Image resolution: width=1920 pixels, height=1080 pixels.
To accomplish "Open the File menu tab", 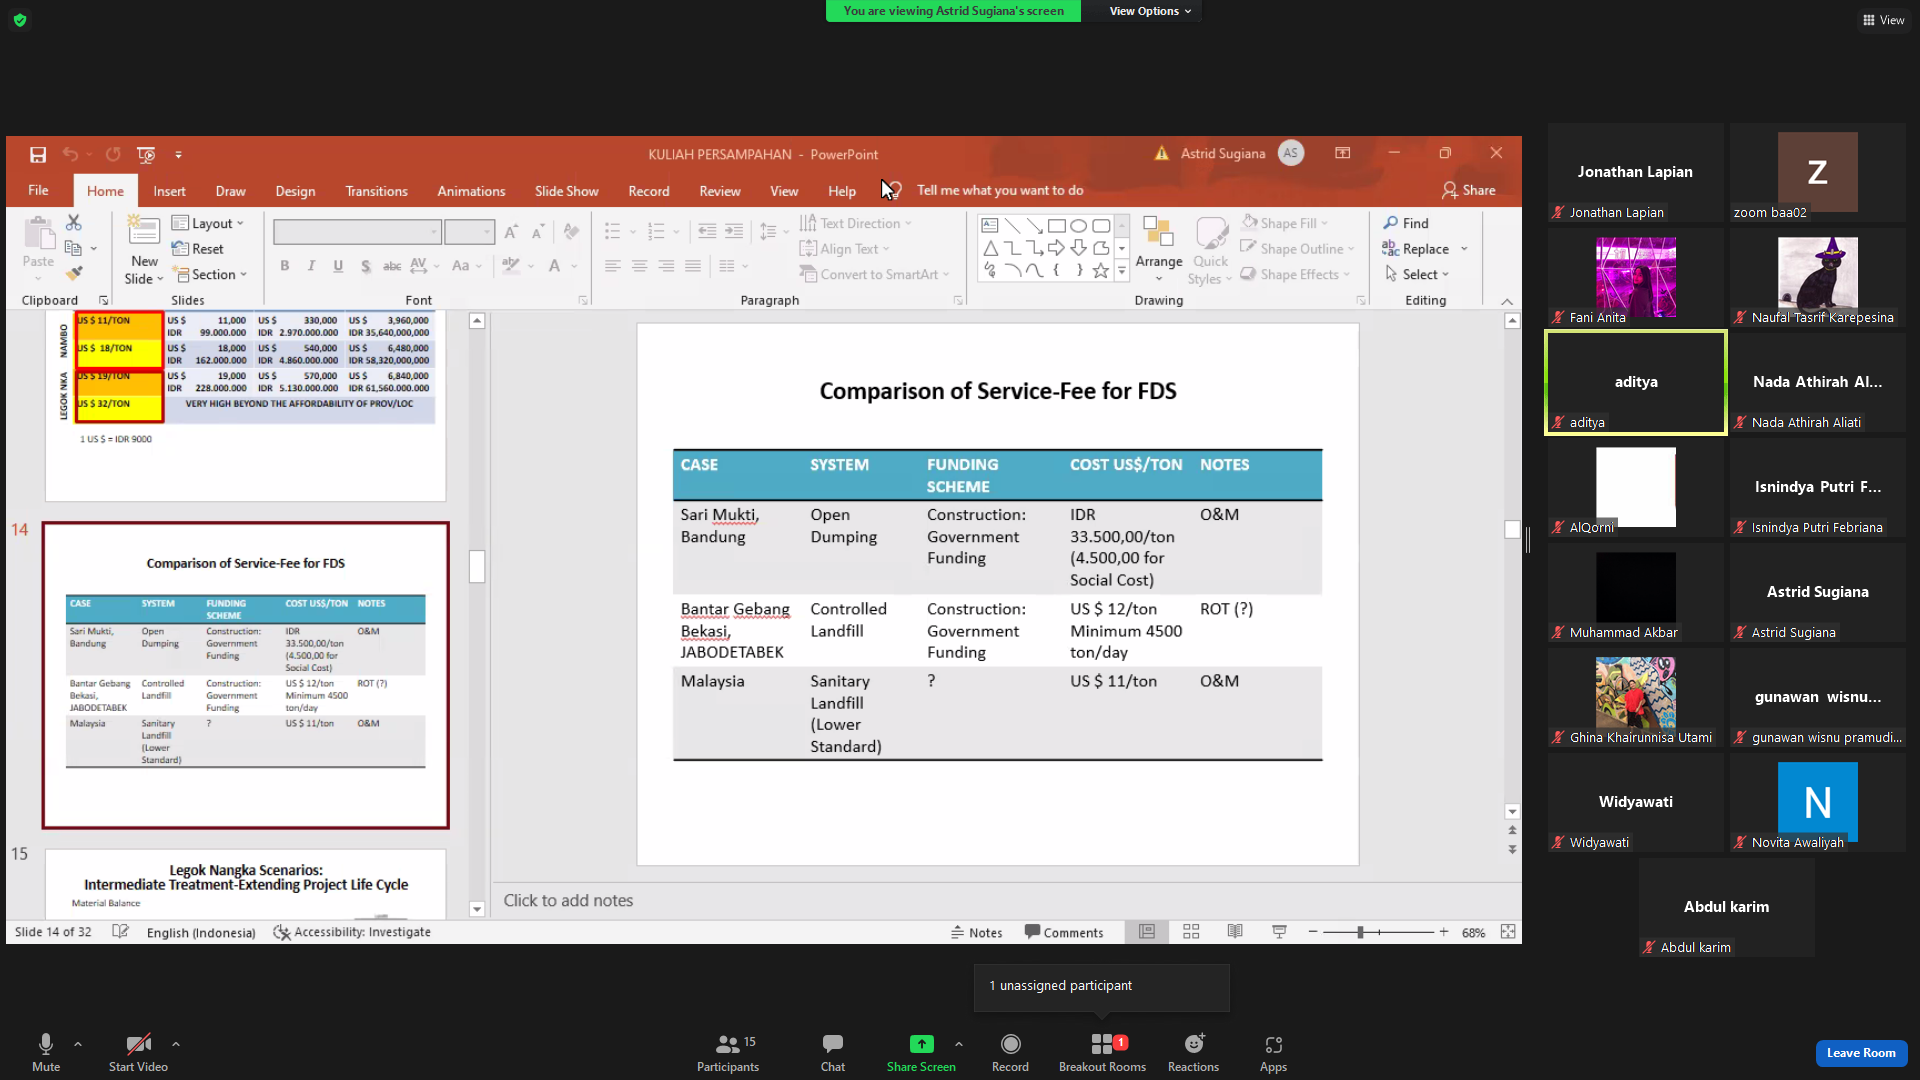I will [38, 190].
